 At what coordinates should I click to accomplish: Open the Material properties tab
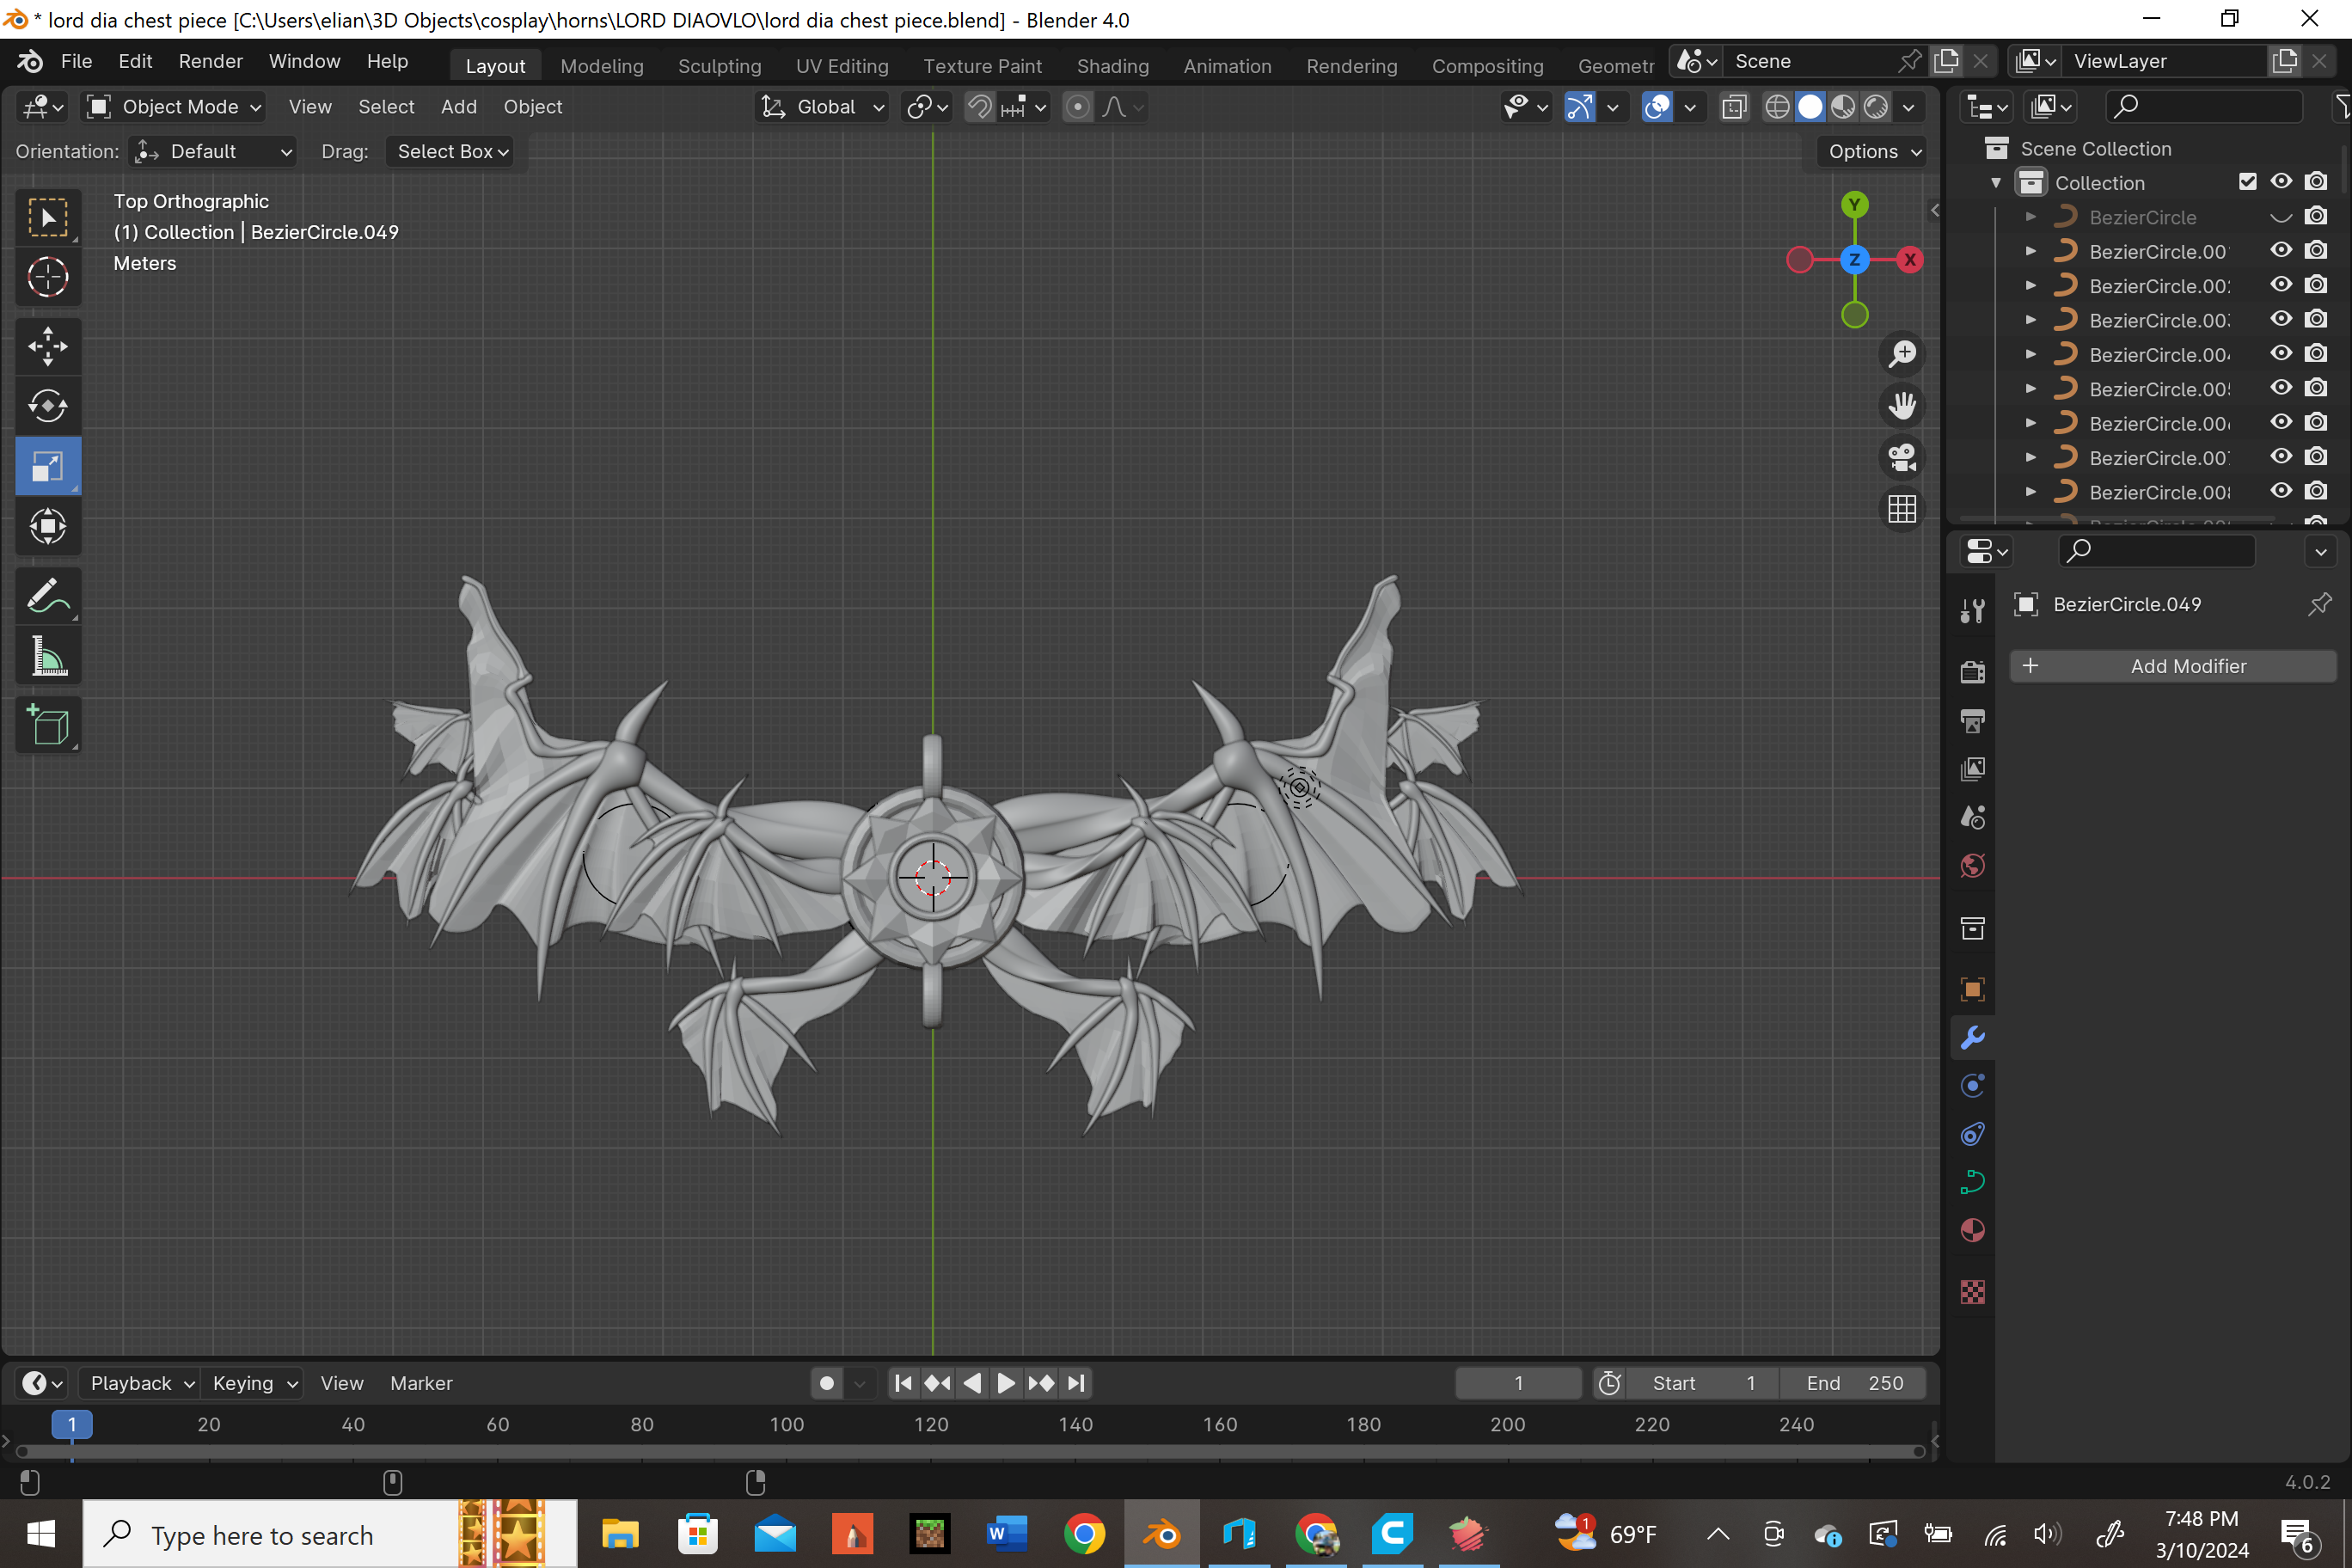1972,1230
